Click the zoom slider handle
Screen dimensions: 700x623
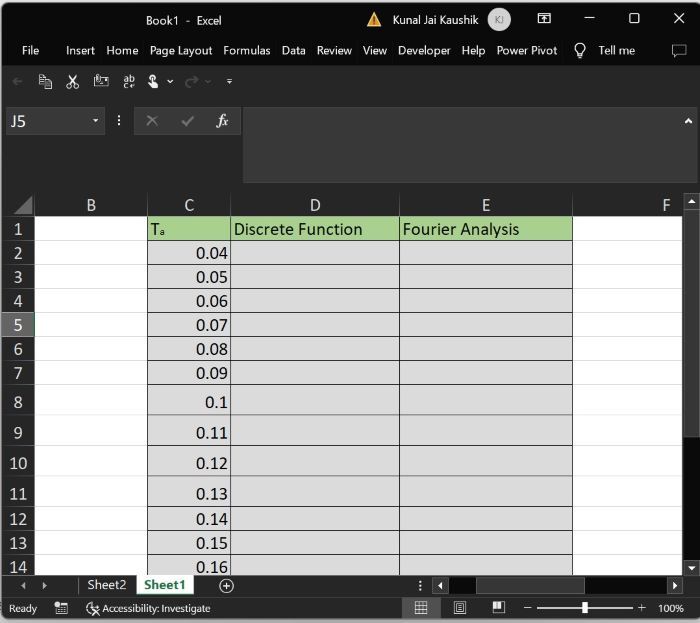pyautogui.click(x=585, y=608)
